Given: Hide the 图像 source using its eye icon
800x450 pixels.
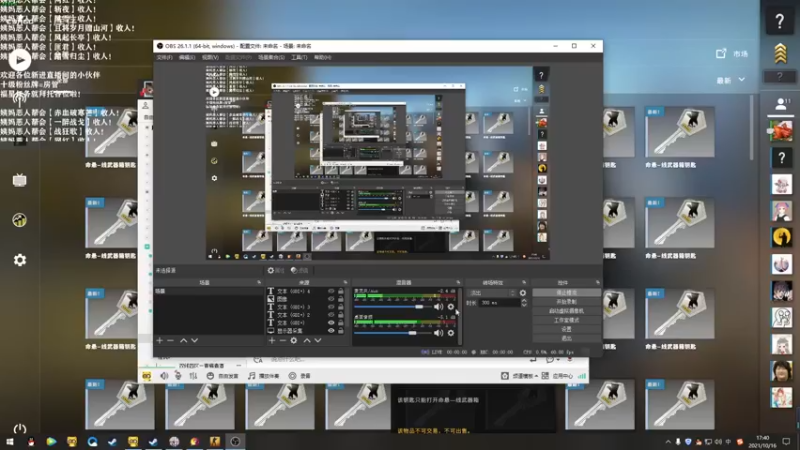Looking at the screenshot, I should (x=331, y=299).
